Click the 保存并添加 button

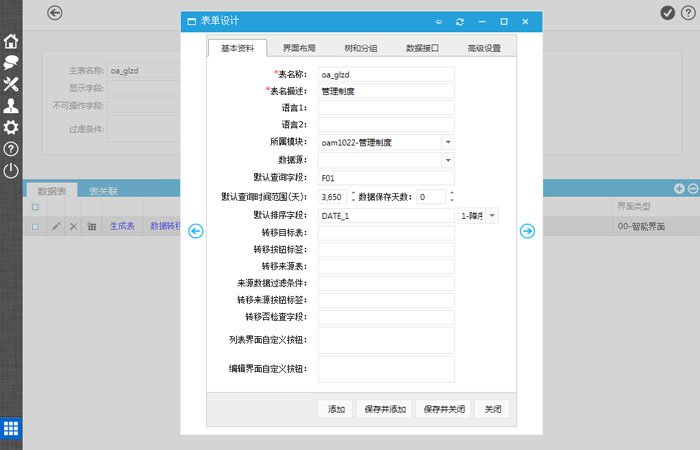(384, 409)
